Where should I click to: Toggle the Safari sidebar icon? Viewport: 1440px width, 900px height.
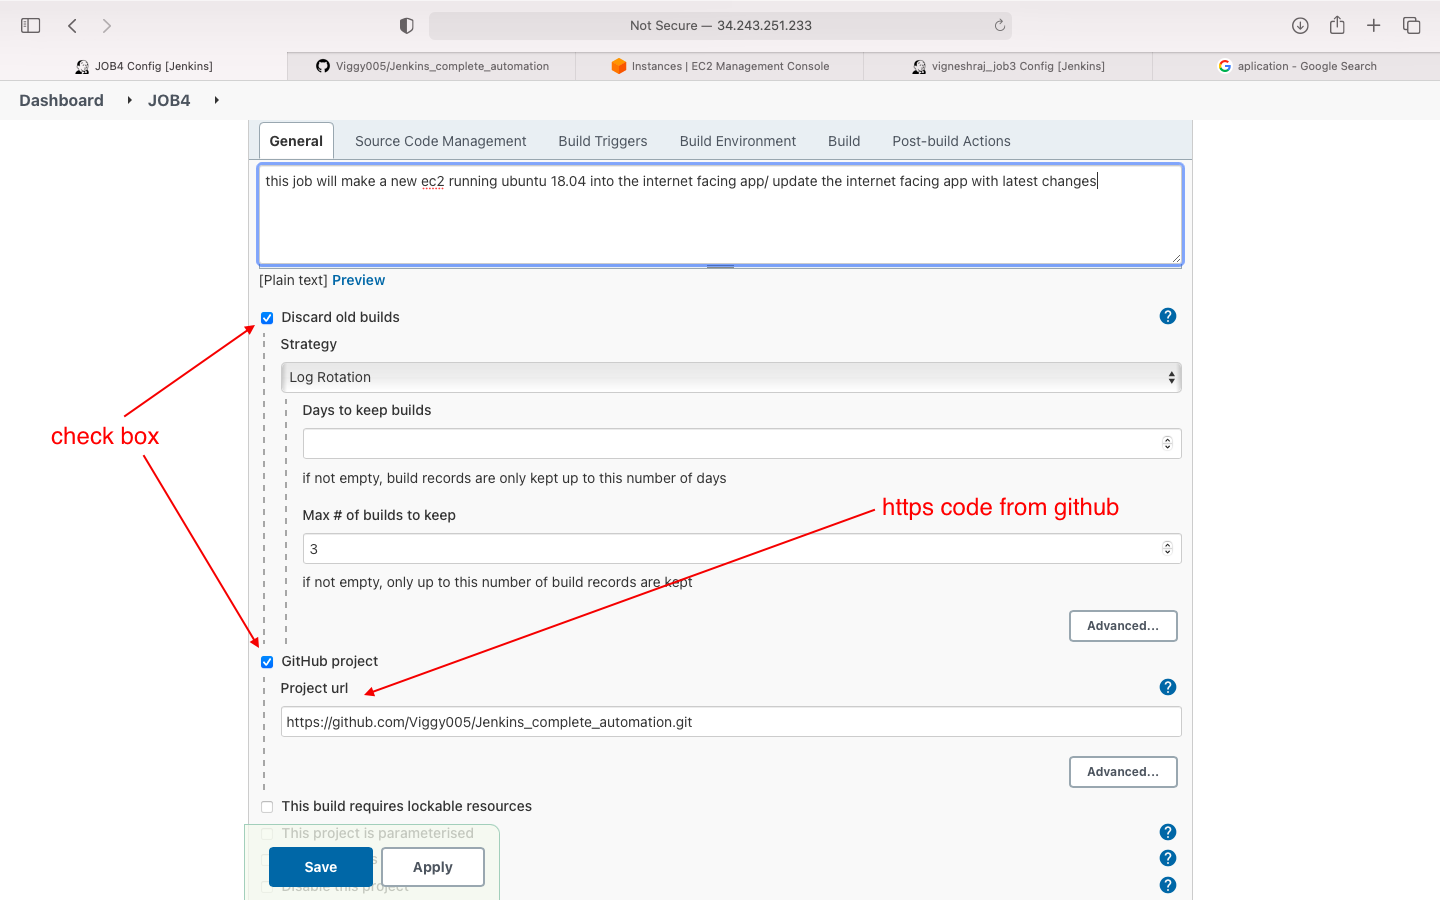(x=31, y=26)
